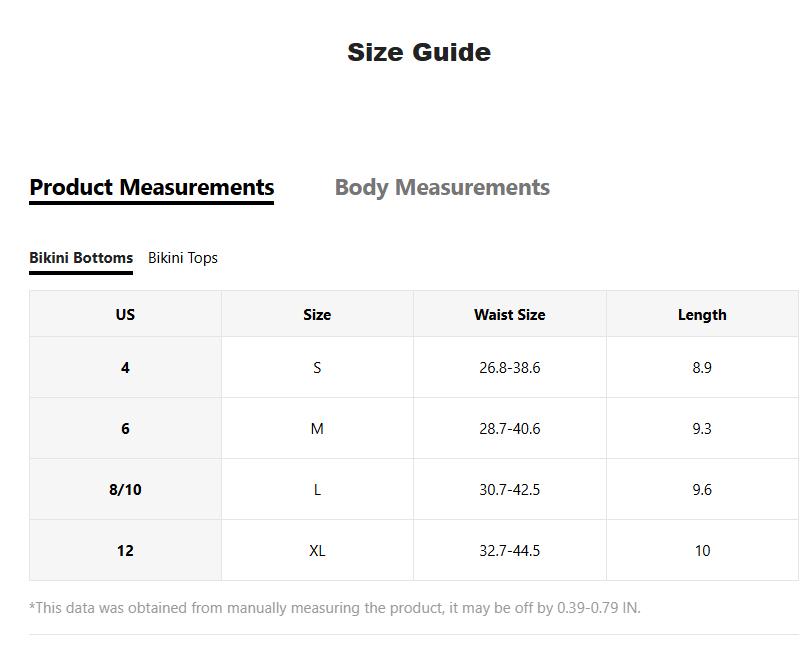
Task: Click the Waist Size column header
Action: point(509,314)
